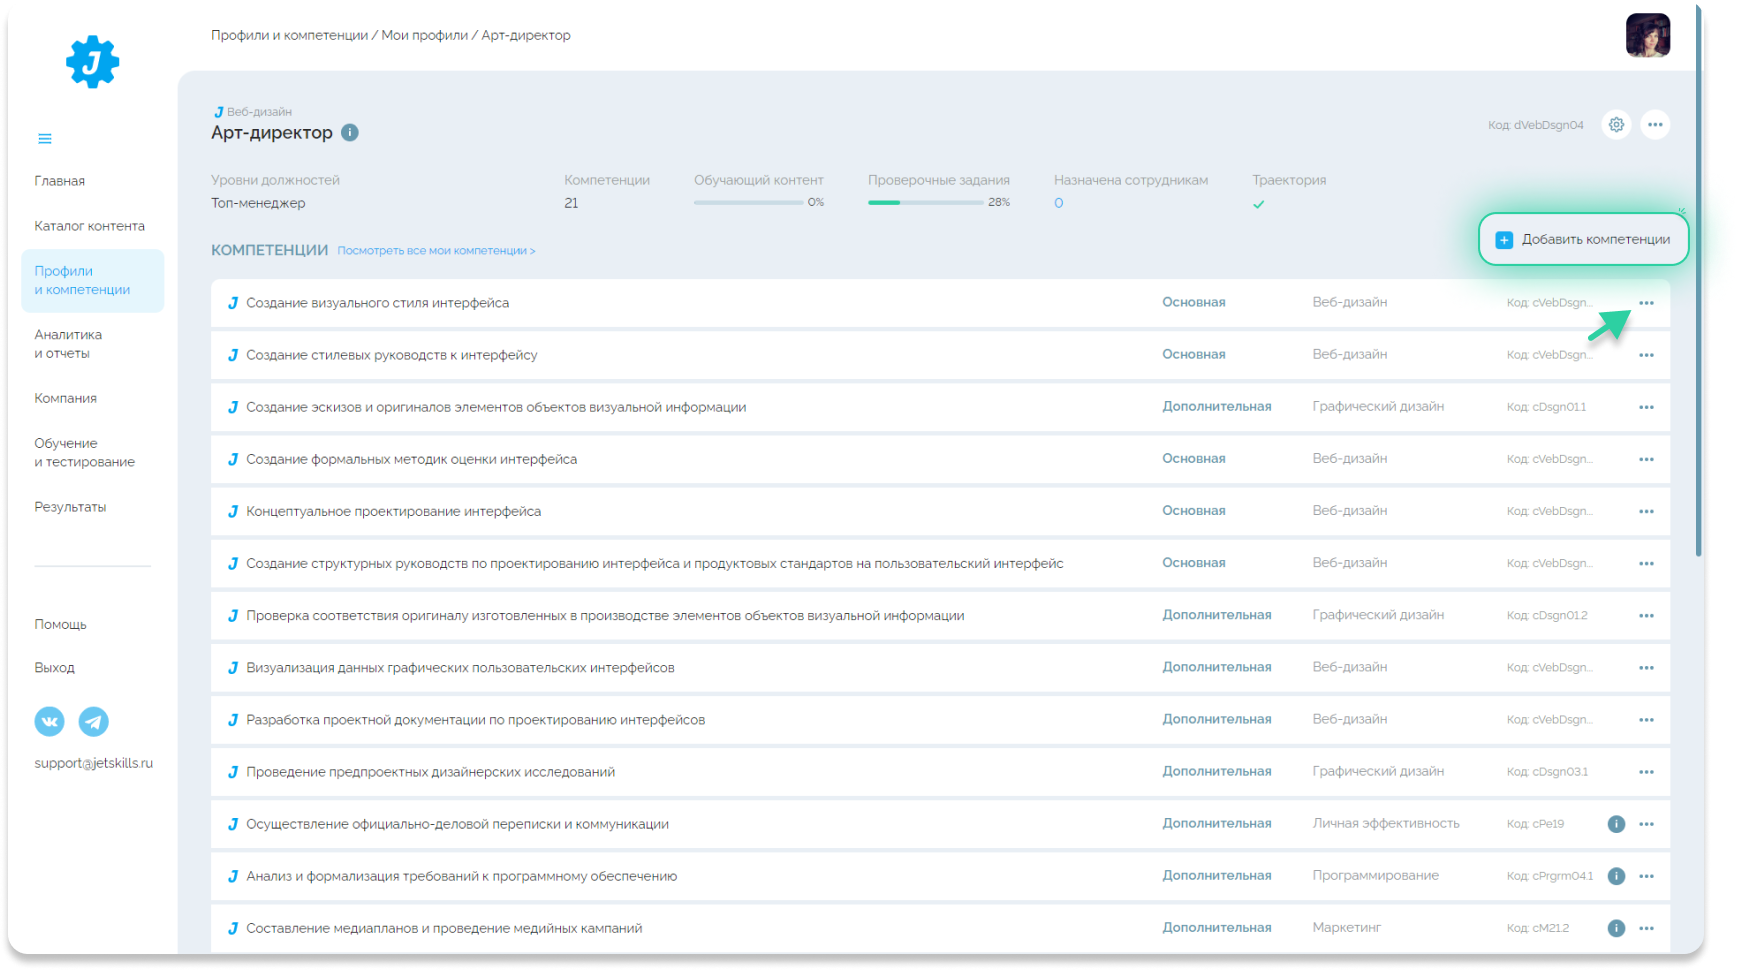Click support@jetskills.ru email link

pyautogui.click(x=94, y=763)
